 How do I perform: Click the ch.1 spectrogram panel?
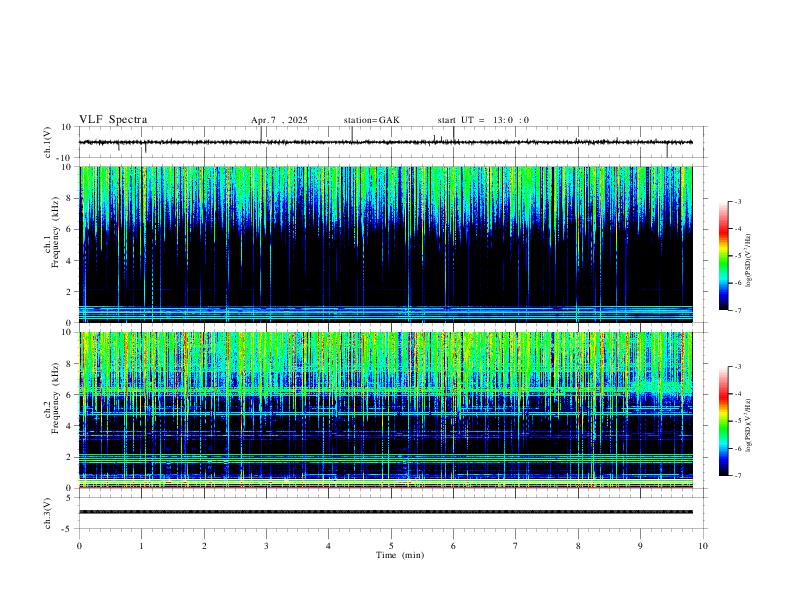386,244
